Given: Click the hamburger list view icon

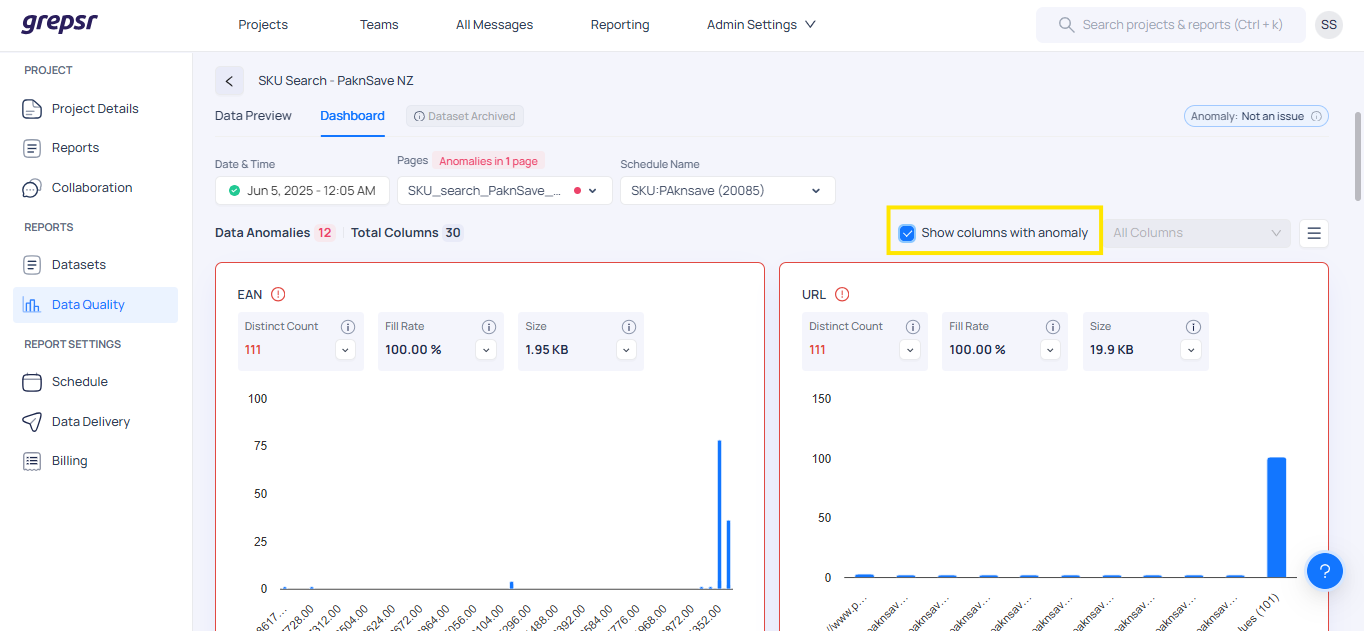Looking at the screenshot, I should click(1314, 233).
